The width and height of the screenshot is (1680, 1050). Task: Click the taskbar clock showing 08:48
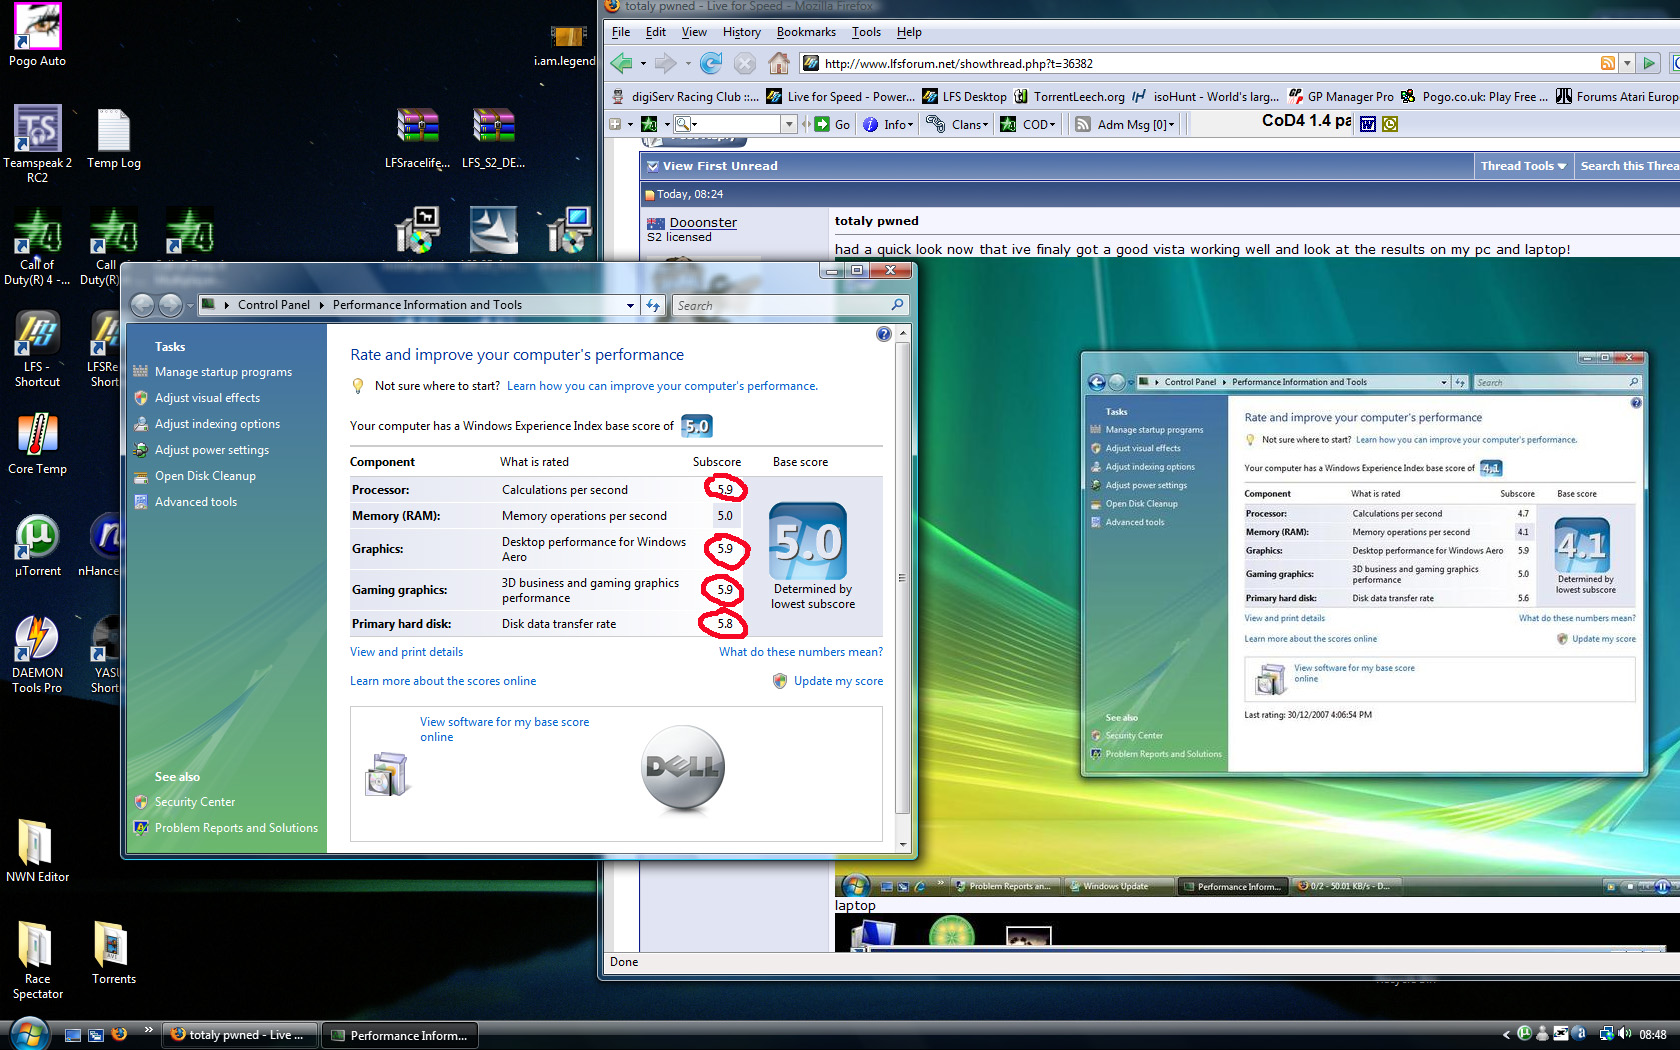point(1652,1035)
